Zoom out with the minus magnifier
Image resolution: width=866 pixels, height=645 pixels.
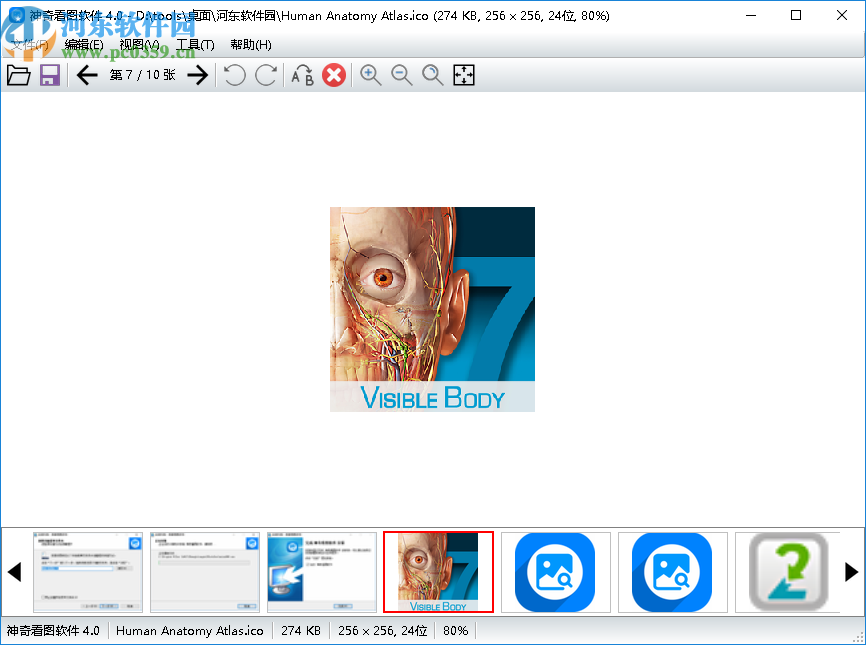402,75
